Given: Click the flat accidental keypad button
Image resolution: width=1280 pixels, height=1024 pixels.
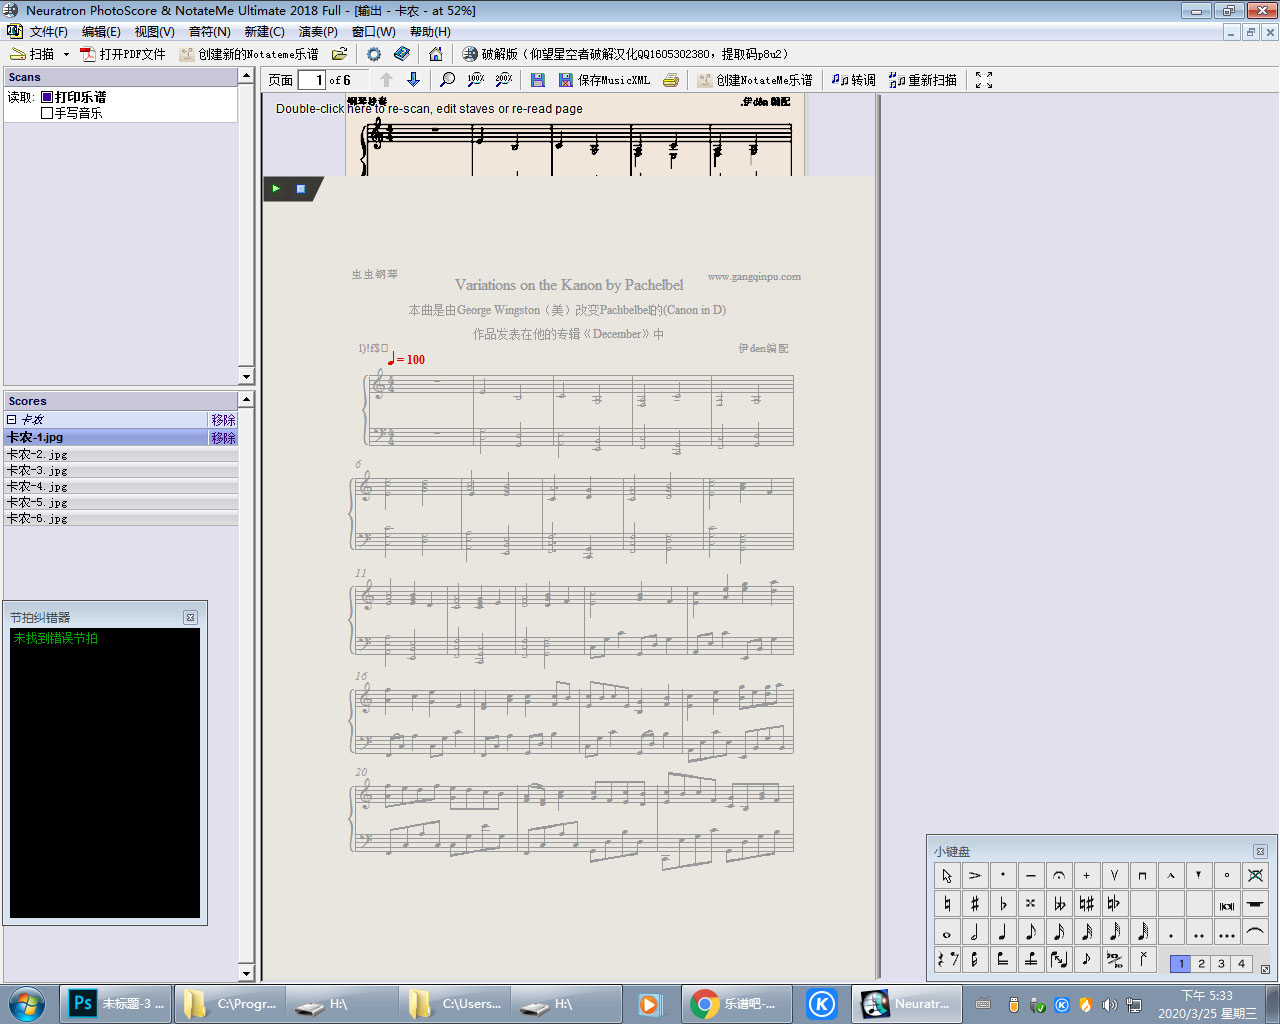Looking at the screenshot, I should click(x=1003, y=904).
